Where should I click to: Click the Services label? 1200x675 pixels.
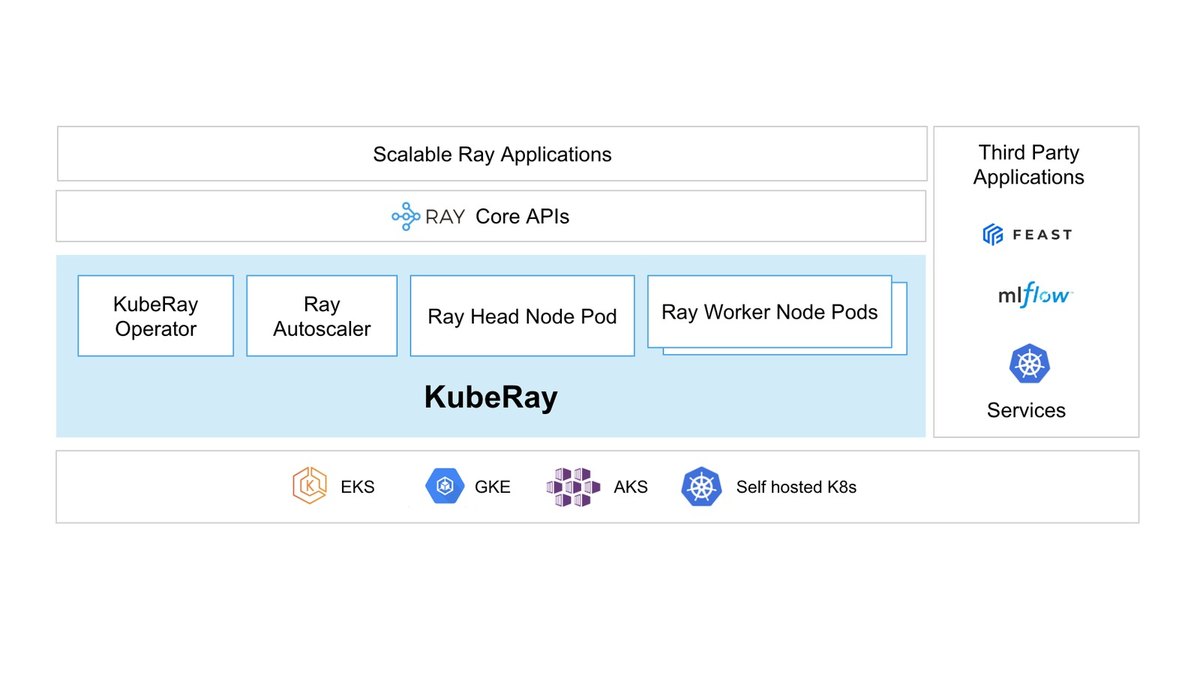click(x=1026, y=410)
